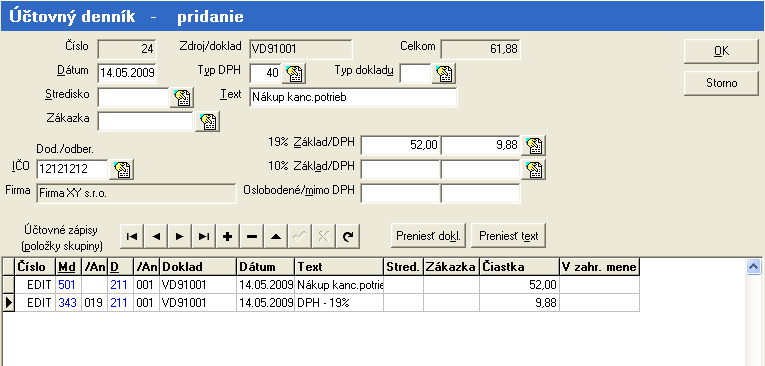The image size is (765, 366).
Task: Open lookup icon for 19% Základ/DPH
Action: point(534,145)
